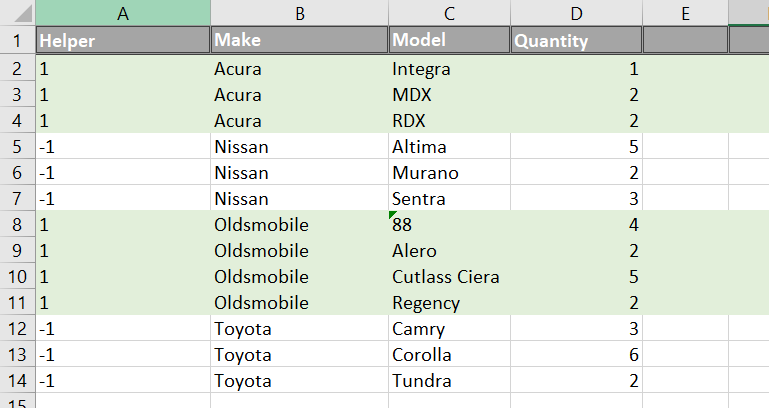Screen dimensions: 769x408
Task: Select the Cutlass Ciera cell
Action: pos(449,277)
